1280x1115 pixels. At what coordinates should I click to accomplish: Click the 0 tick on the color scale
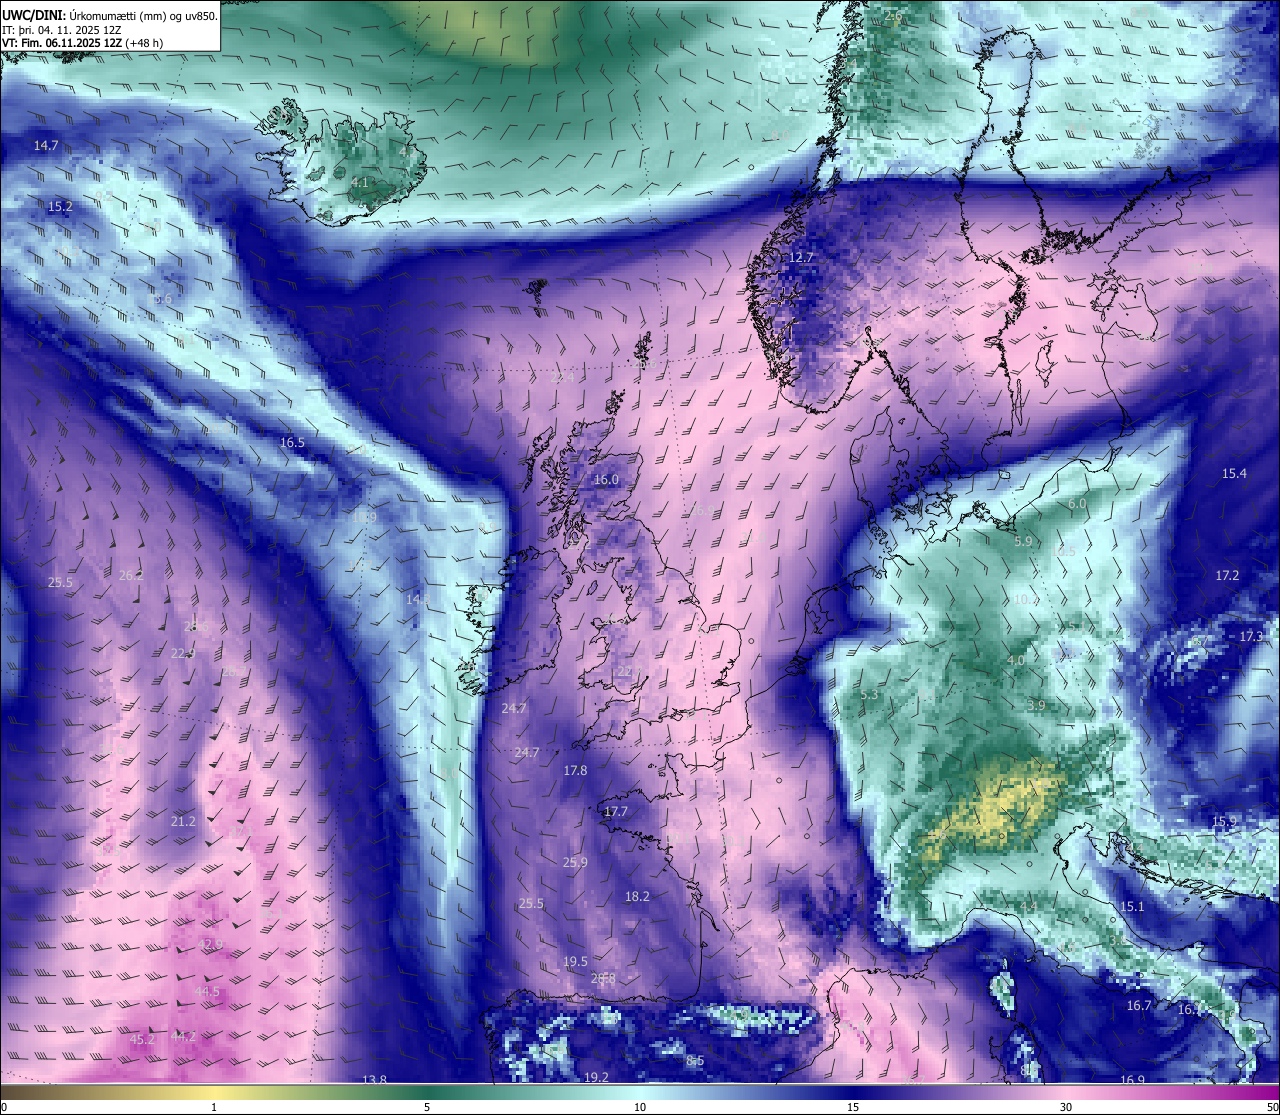click(4, 1107)
